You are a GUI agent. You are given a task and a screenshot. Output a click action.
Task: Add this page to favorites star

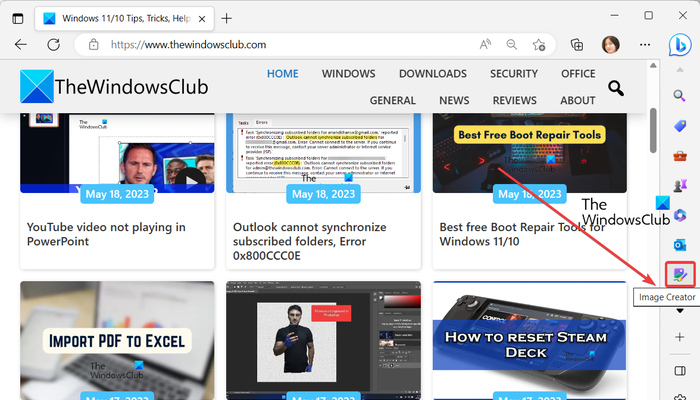(x=539, y=45)
